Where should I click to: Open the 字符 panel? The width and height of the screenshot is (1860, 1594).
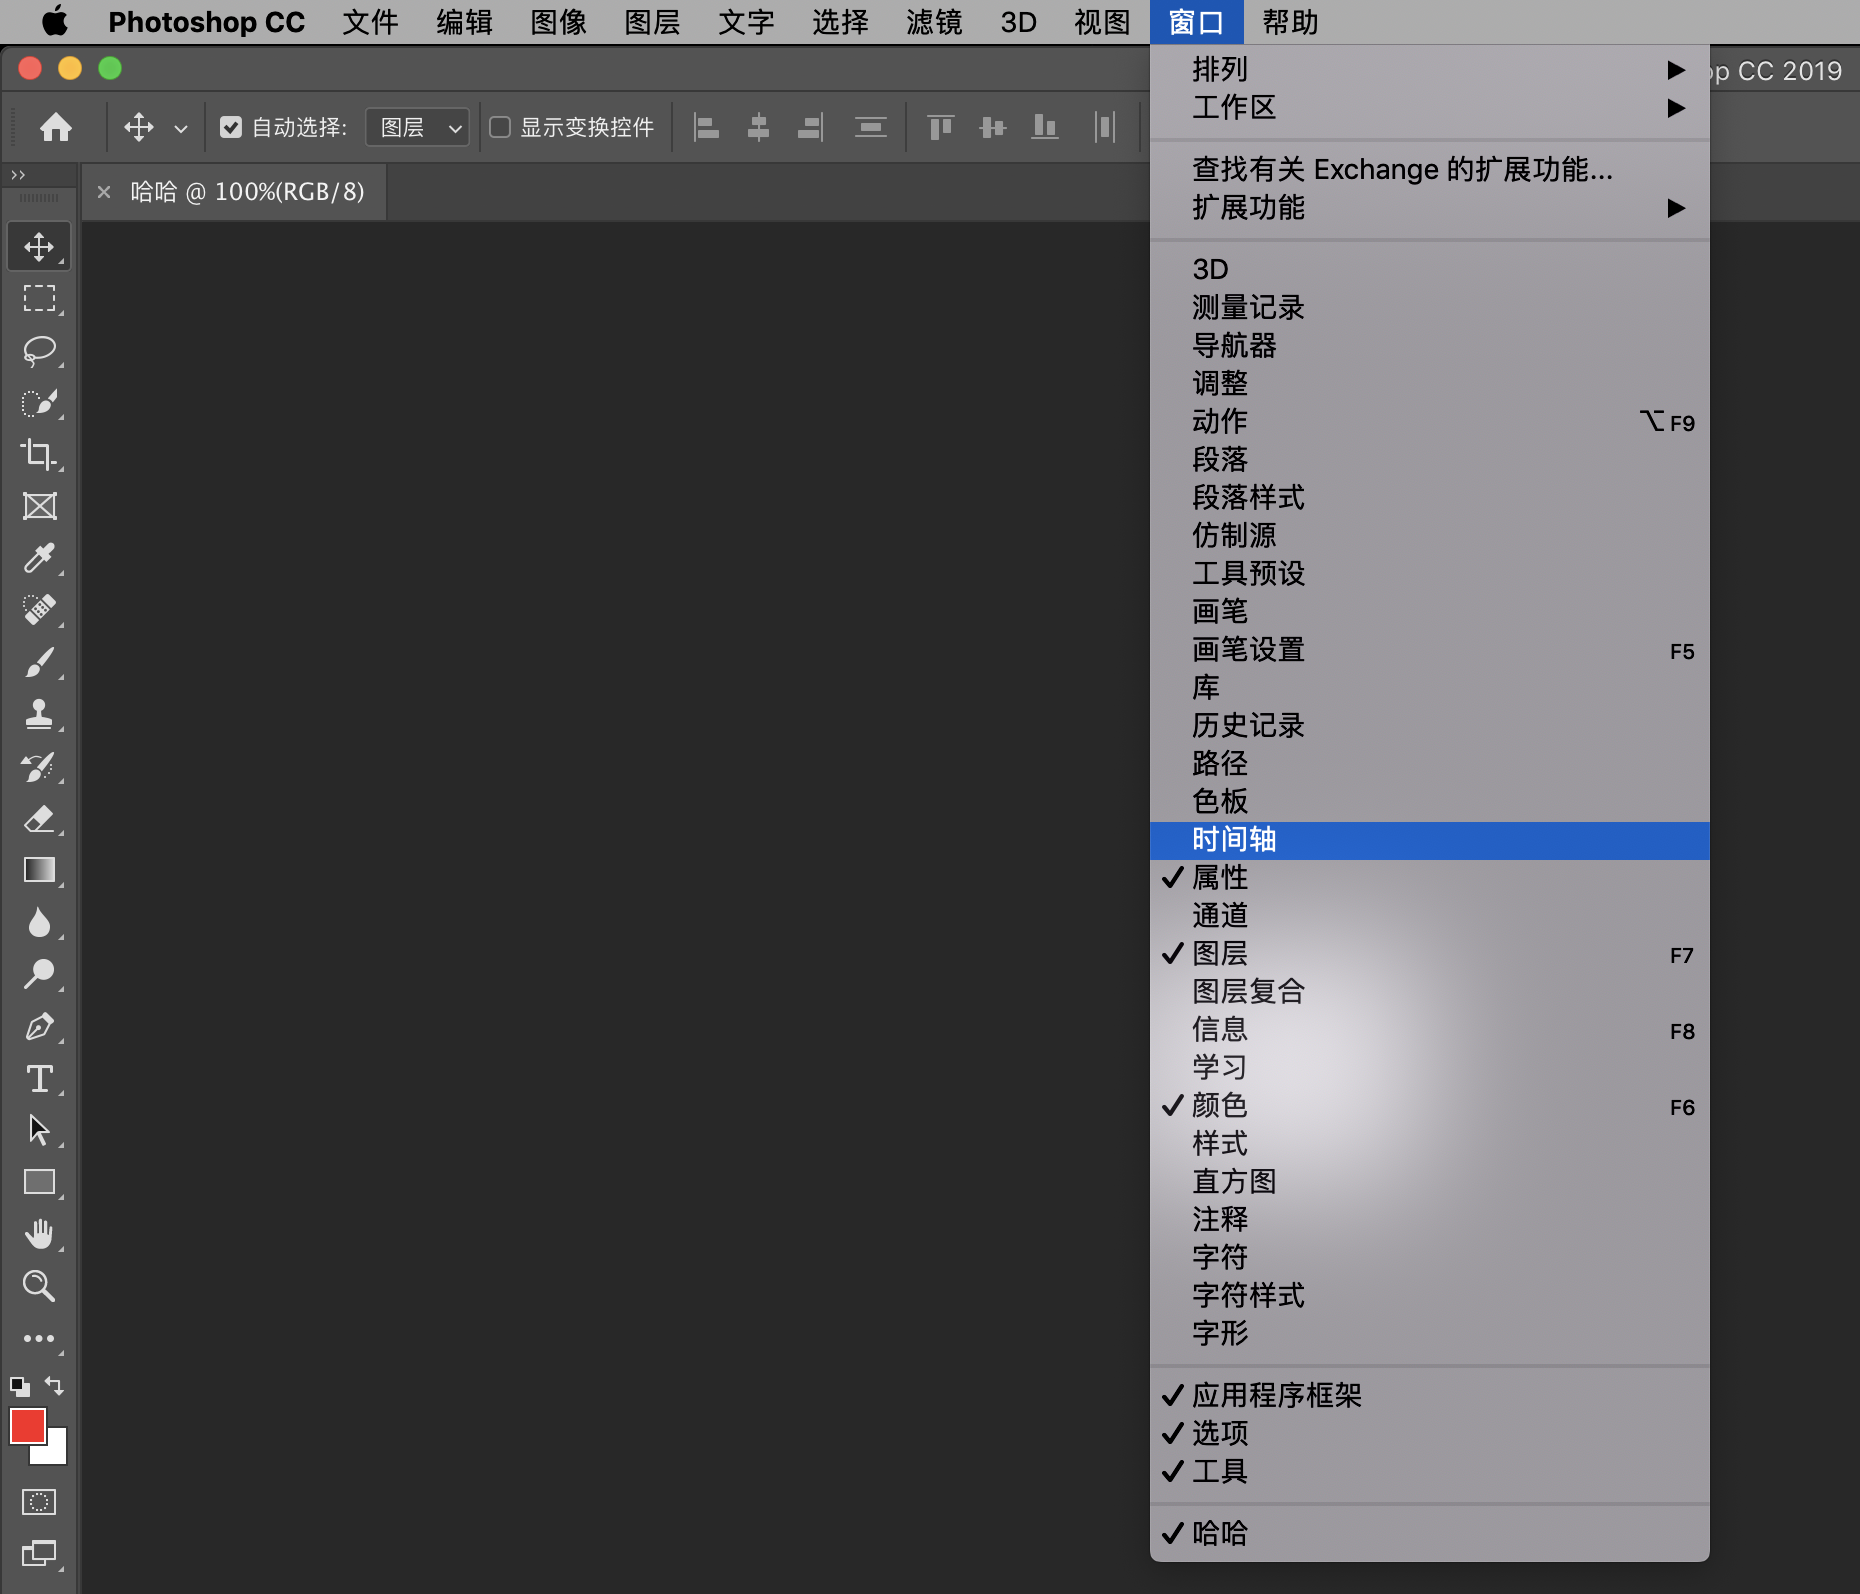(x=1430, y=1258)
